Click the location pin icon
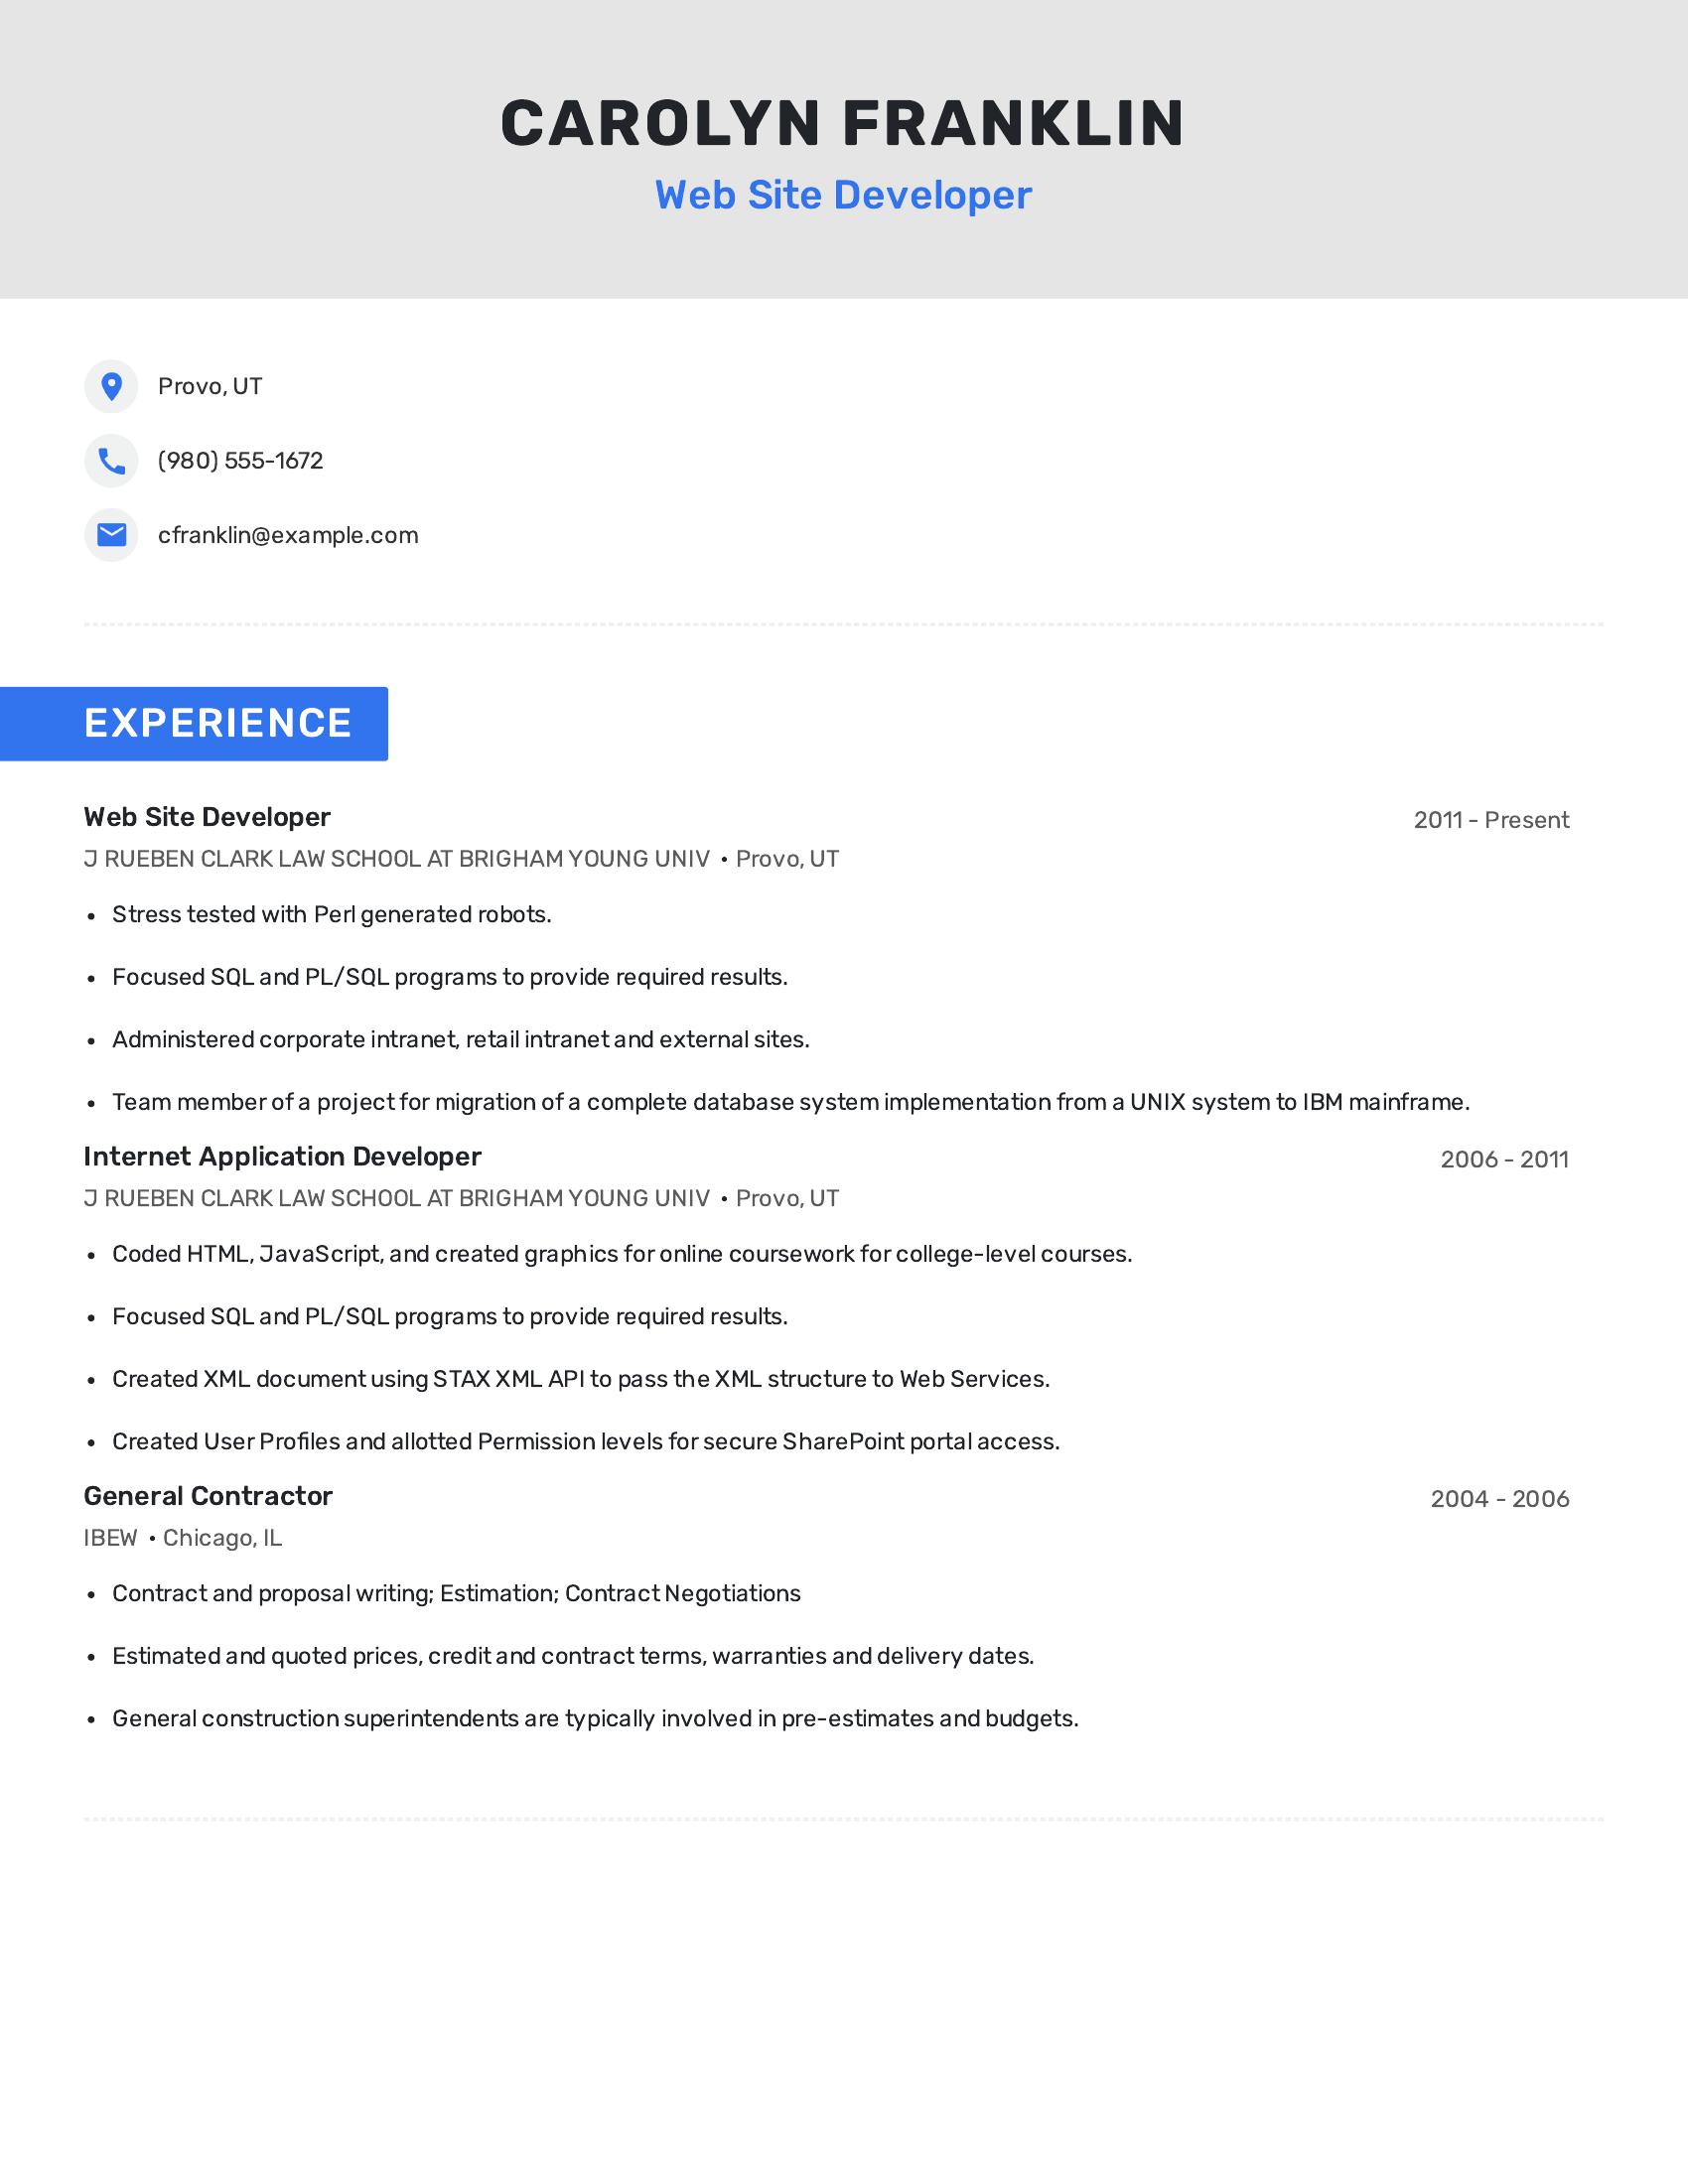 111,386
